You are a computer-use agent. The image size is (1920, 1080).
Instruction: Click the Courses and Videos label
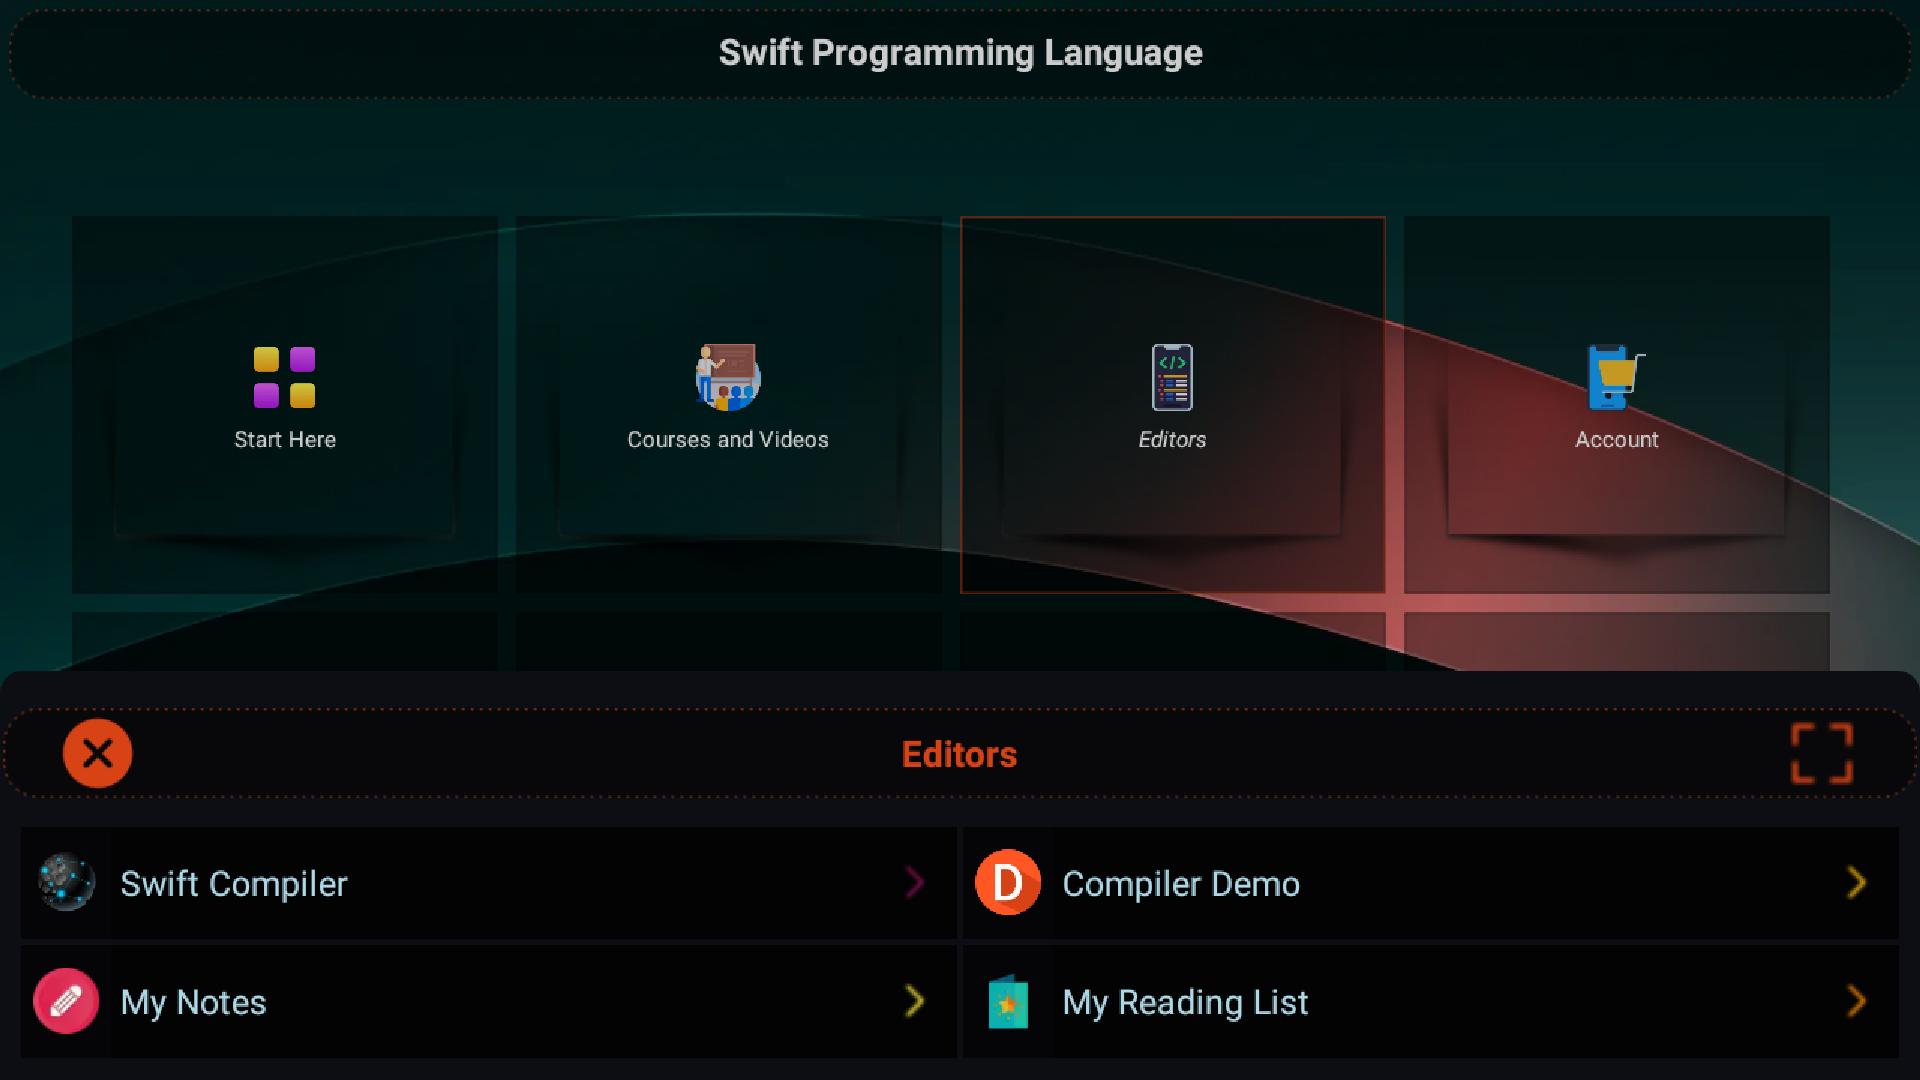point(728,440)
